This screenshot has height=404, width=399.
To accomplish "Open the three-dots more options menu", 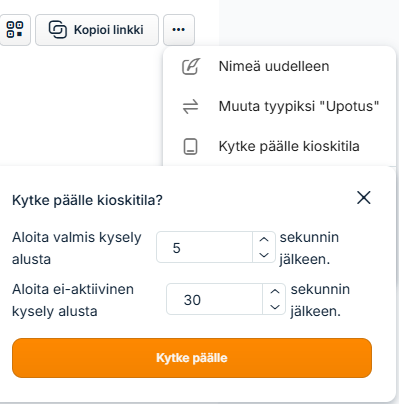I will pyautogui.click(x=179, y=30).
